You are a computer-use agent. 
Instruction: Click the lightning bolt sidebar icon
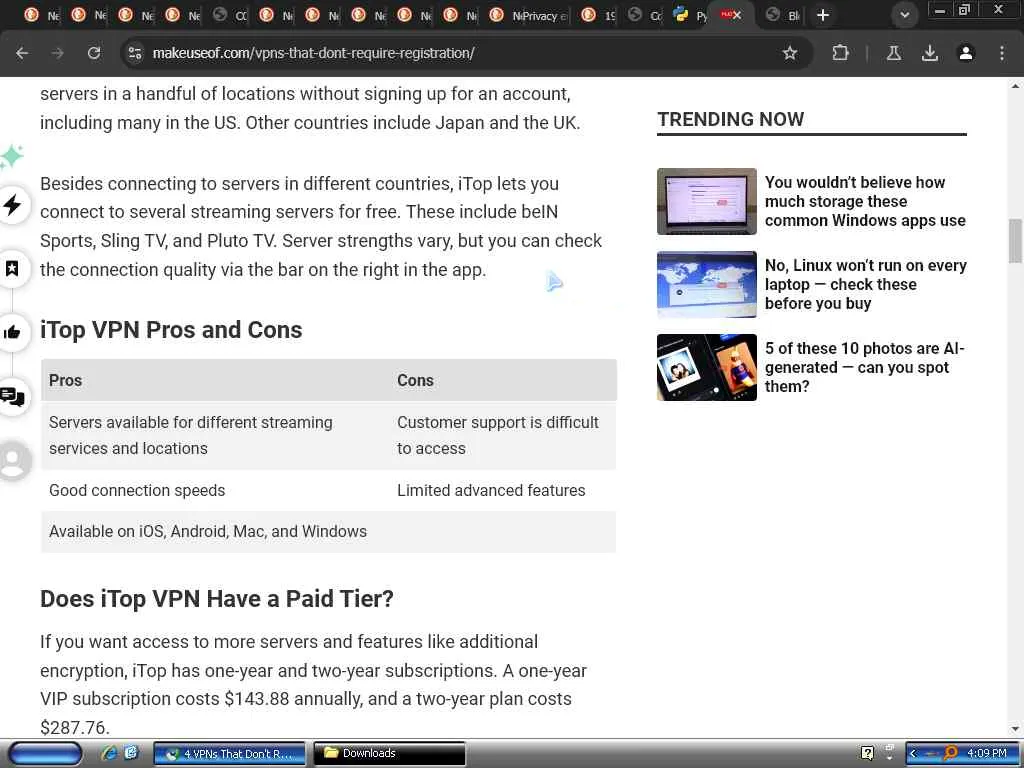coord(12,205)
